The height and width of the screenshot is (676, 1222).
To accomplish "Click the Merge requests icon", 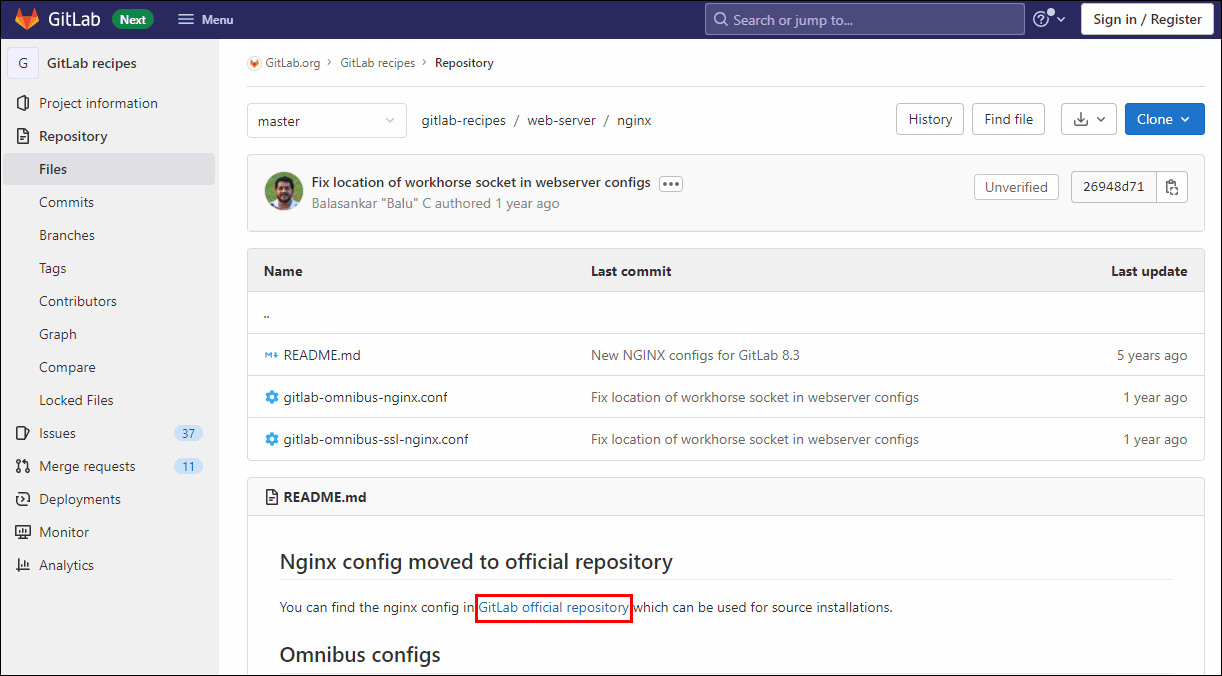I will [23, 466].
